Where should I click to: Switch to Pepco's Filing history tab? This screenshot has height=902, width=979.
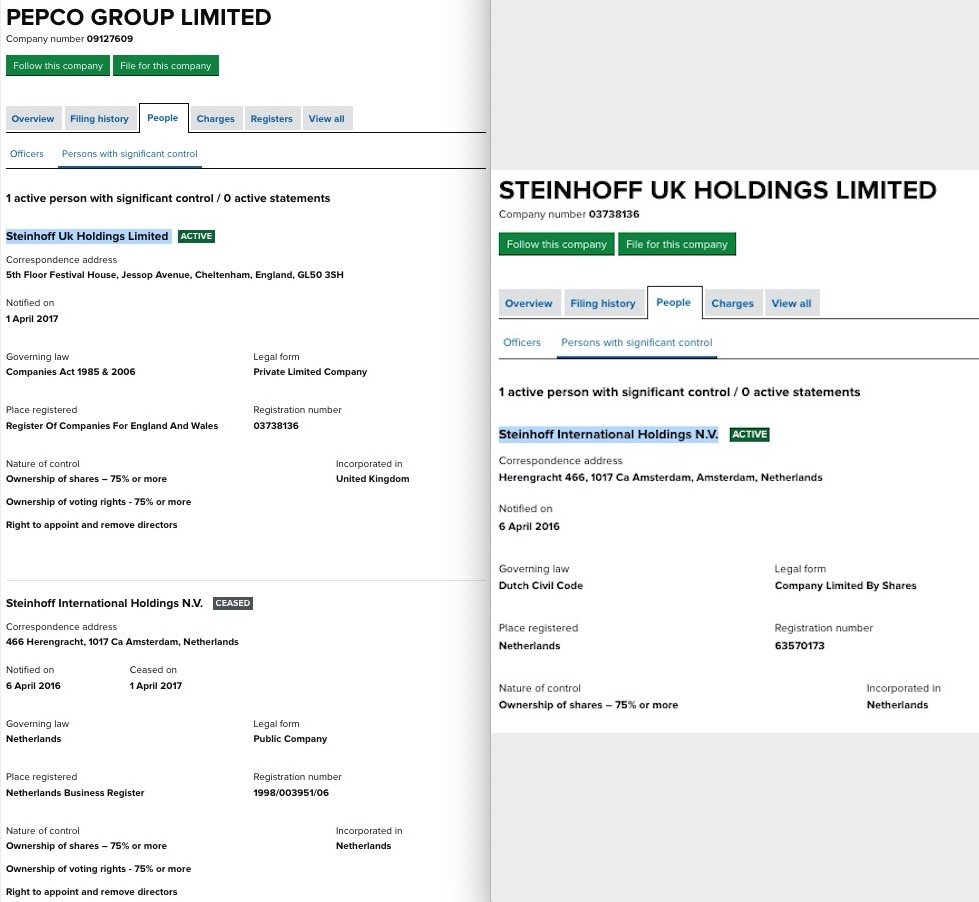click(99, 118)
